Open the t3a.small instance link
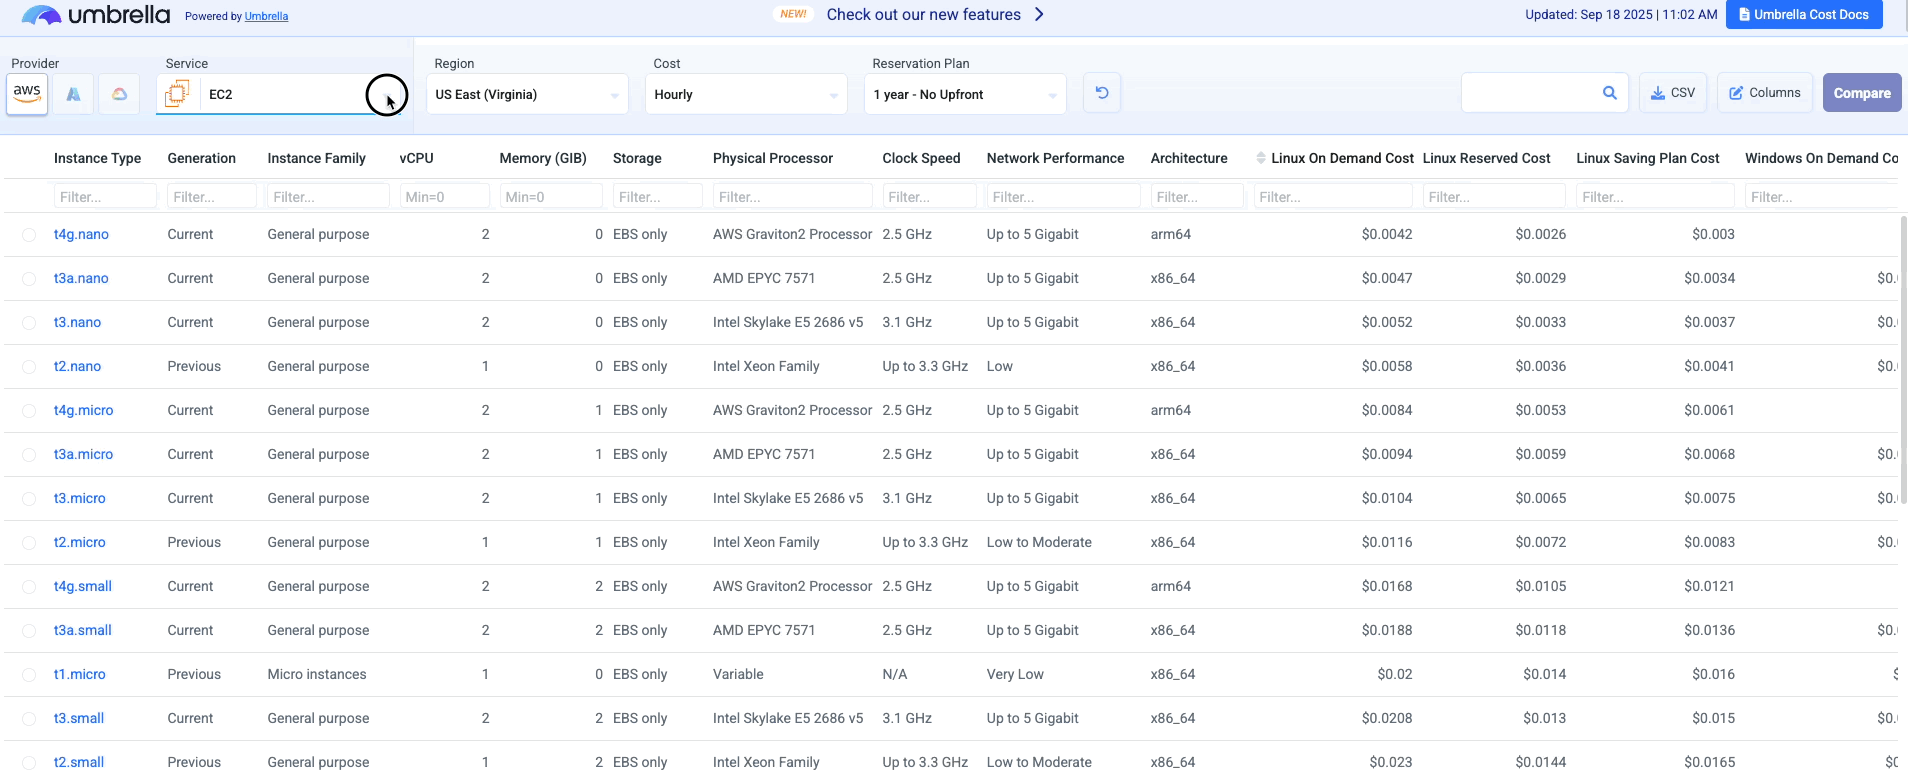The height and width of the screenshot is (778, 1908). click(83, 630)
